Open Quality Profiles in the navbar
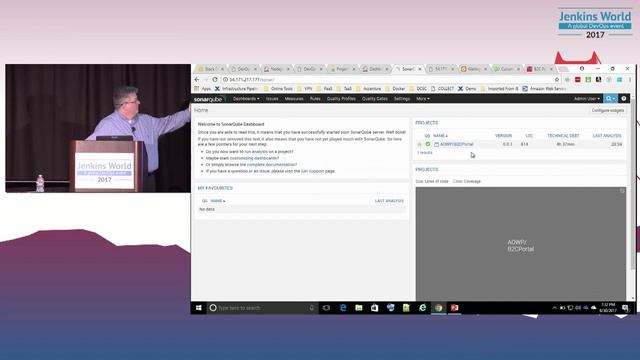640x360 pixels. [x=341, y=99]
